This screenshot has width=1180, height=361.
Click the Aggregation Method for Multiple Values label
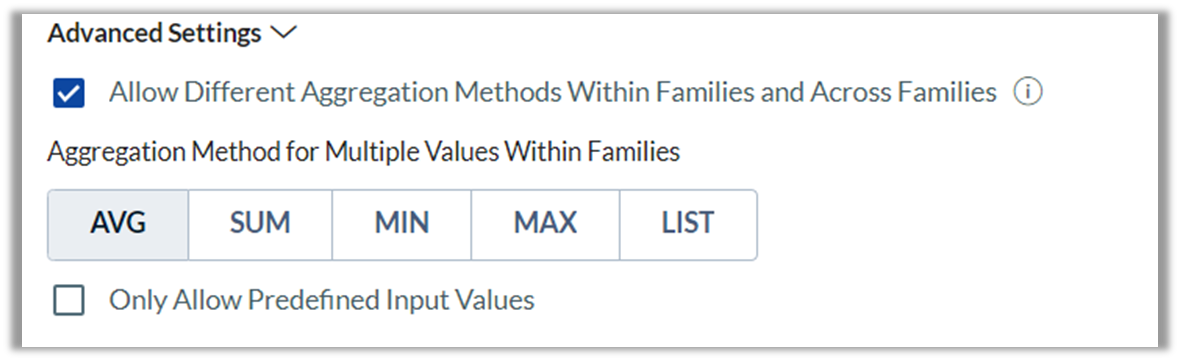(x=363, y=152)
